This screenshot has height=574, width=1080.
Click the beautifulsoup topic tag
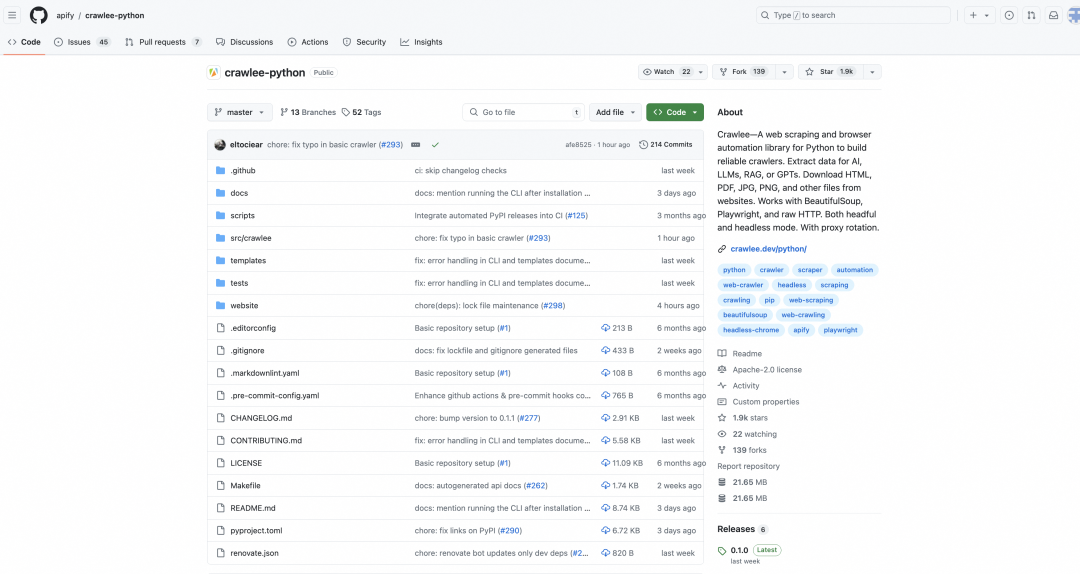(745, 315)
